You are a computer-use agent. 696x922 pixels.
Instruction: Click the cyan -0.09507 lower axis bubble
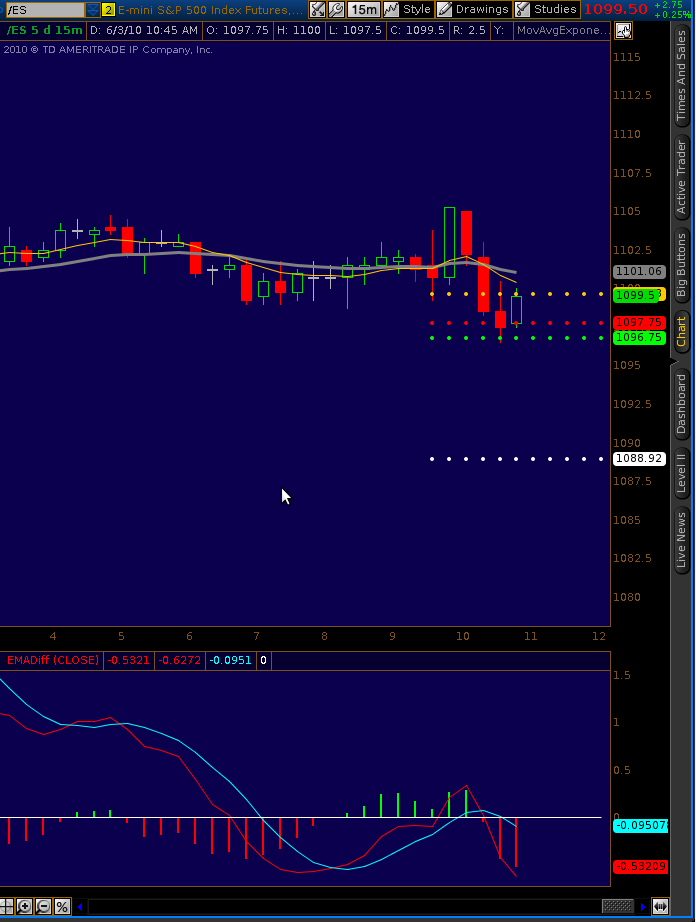[x=640, y=825]
